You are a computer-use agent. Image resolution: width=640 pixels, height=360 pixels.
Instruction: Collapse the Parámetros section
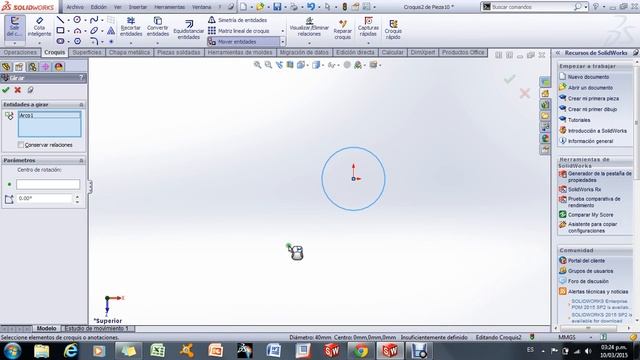coord(81,161)
